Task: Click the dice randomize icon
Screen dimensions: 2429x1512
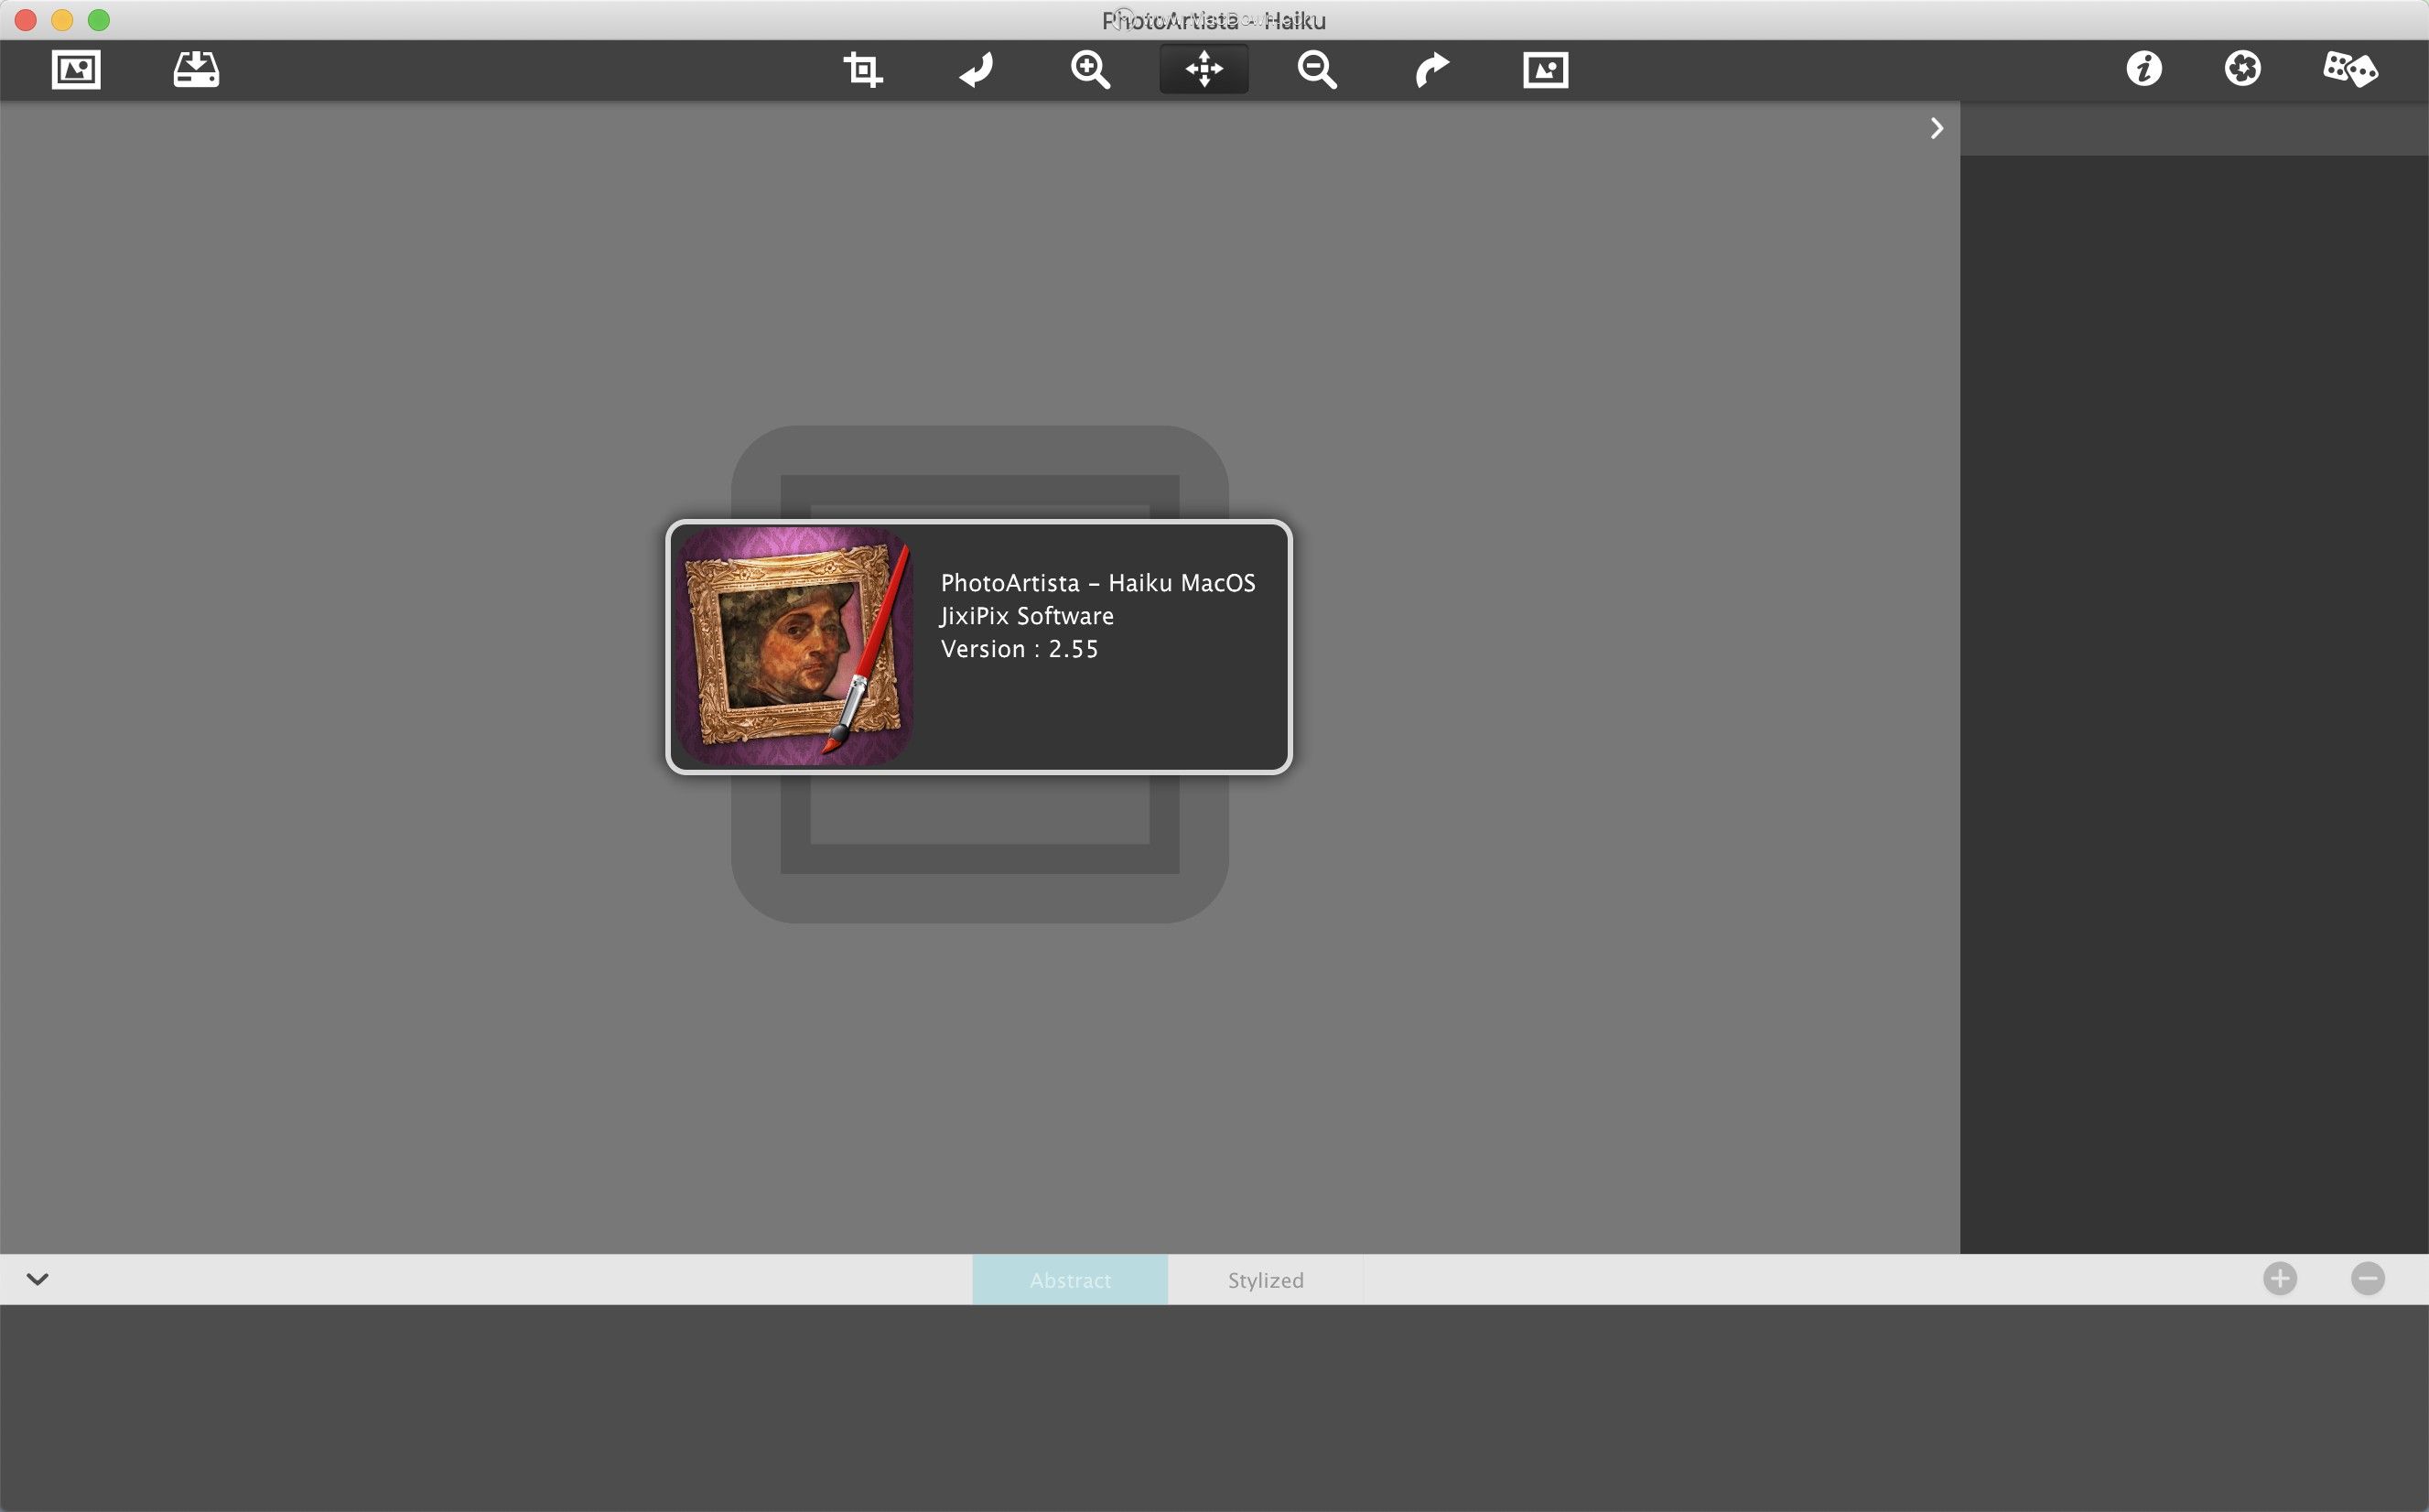Action: click(2350, 69)
